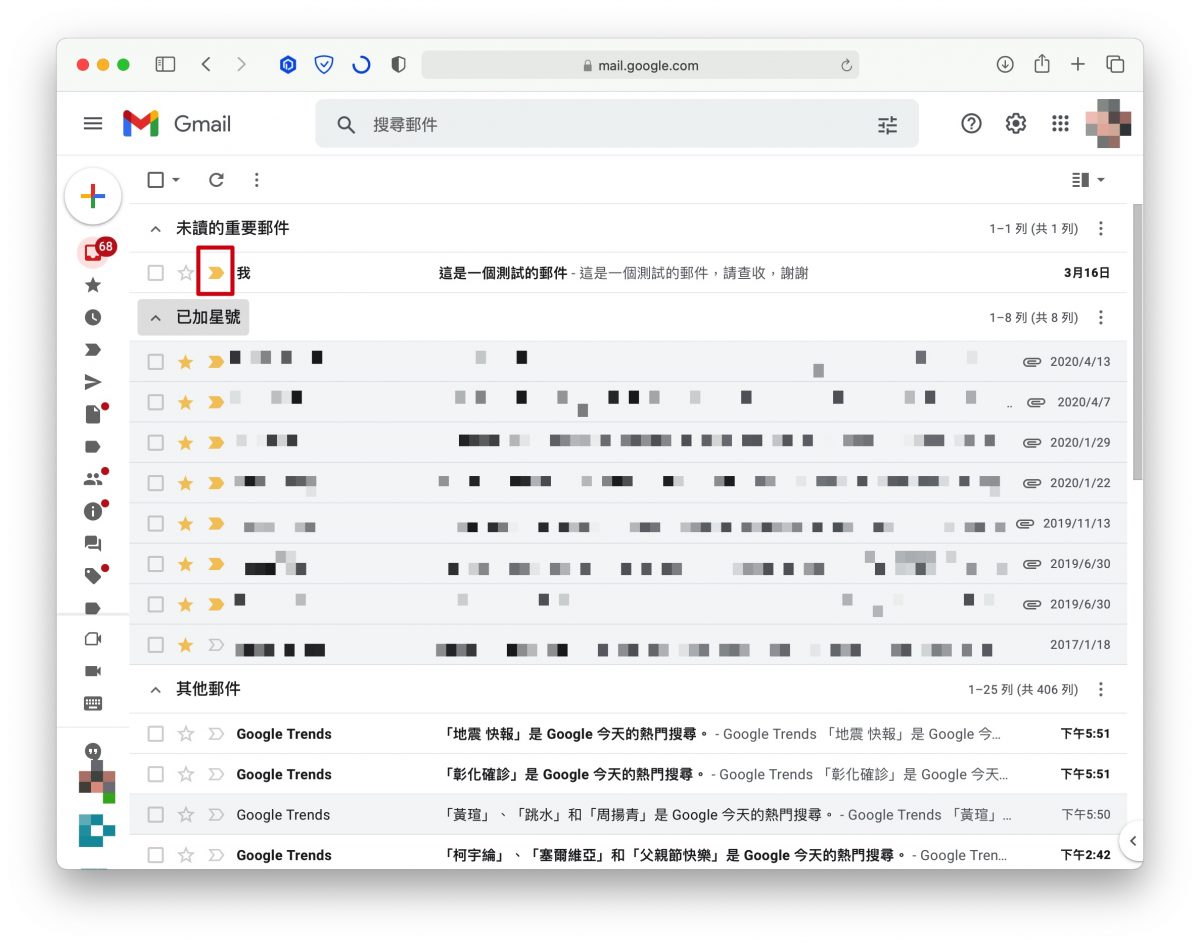Unstar the 2020/4/7 mail

click(185, 402)
